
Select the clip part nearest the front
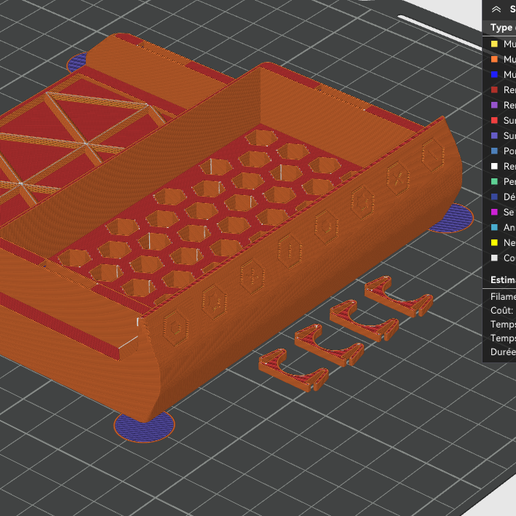pos(293,370)
